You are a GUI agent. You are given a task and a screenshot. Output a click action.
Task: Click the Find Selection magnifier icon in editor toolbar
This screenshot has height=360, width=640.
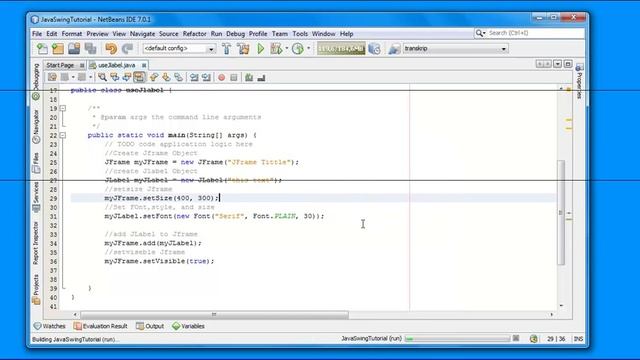[x=102, y=77]
